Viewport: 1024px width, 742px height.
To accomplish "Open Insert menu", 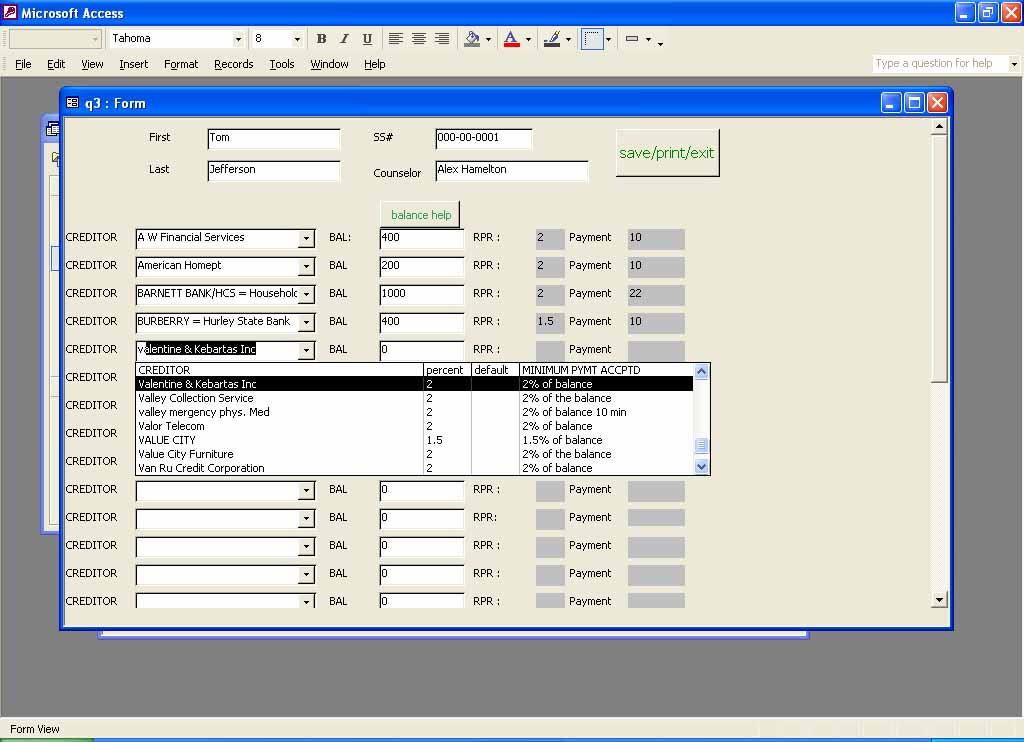I will coord(133,64).
